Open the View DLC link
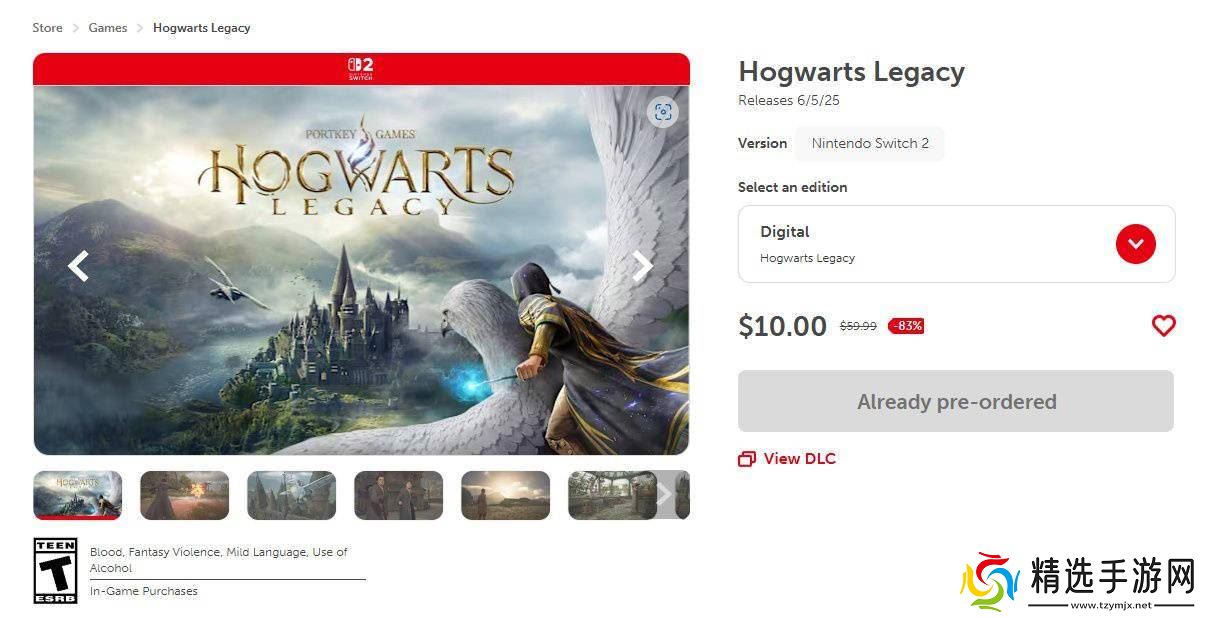 point(799,459)
